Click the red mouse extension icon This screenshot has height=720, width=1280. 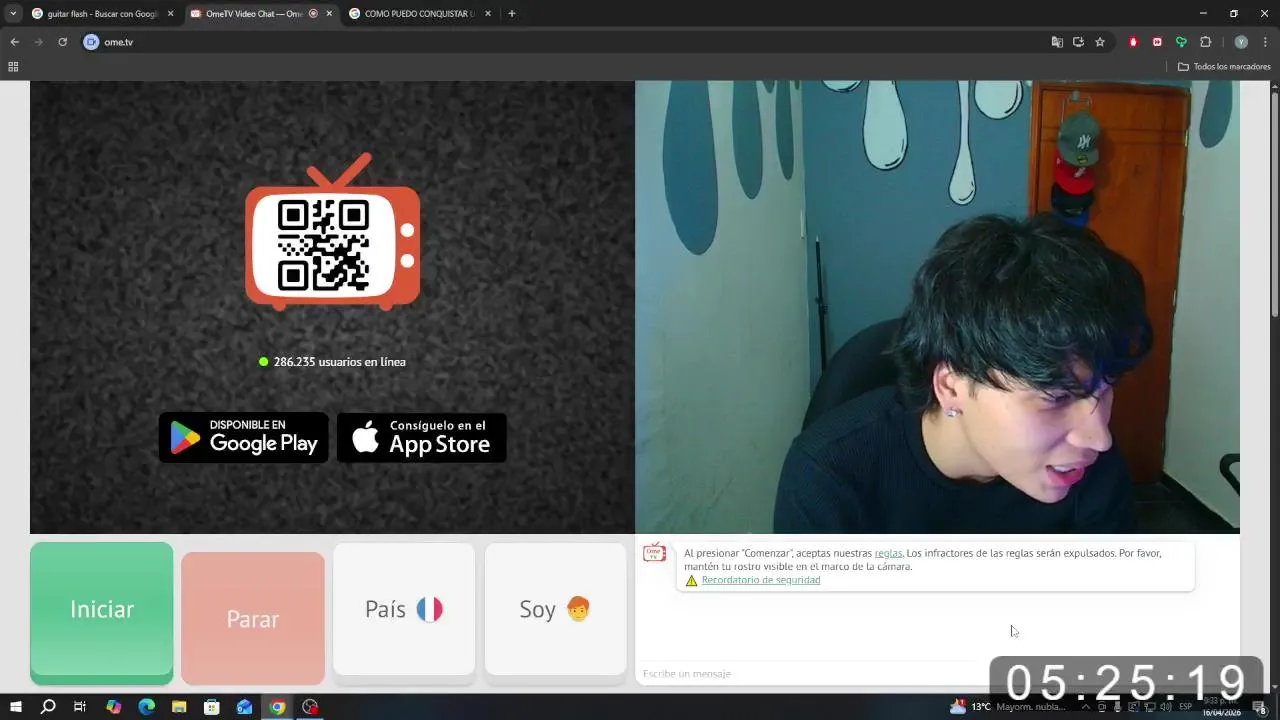[x=1133, y=42]
